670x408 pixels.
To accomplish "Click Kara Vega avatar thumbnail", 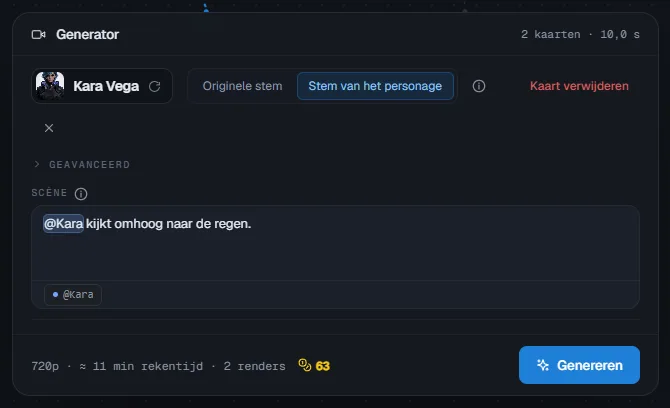I will pyautogui.click(x=50, y=86).
